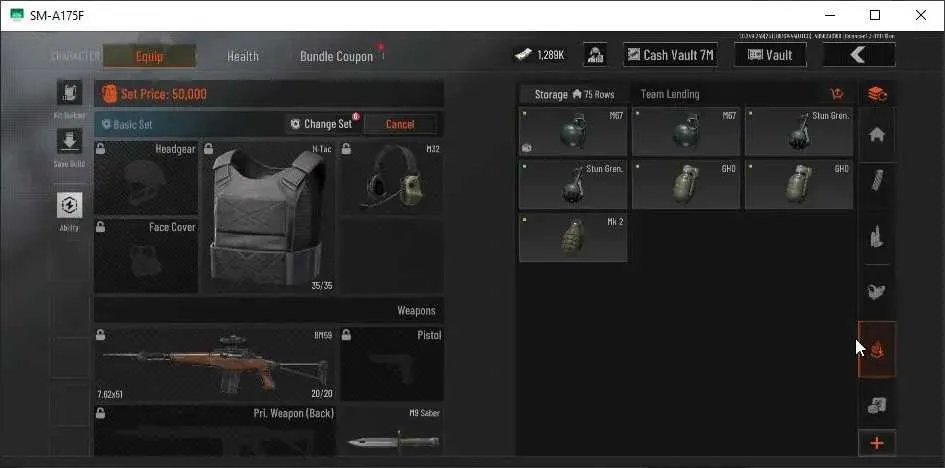Toggle the lock on Pistol slot
Screen dimensions: 945x468
pos(346,335)
